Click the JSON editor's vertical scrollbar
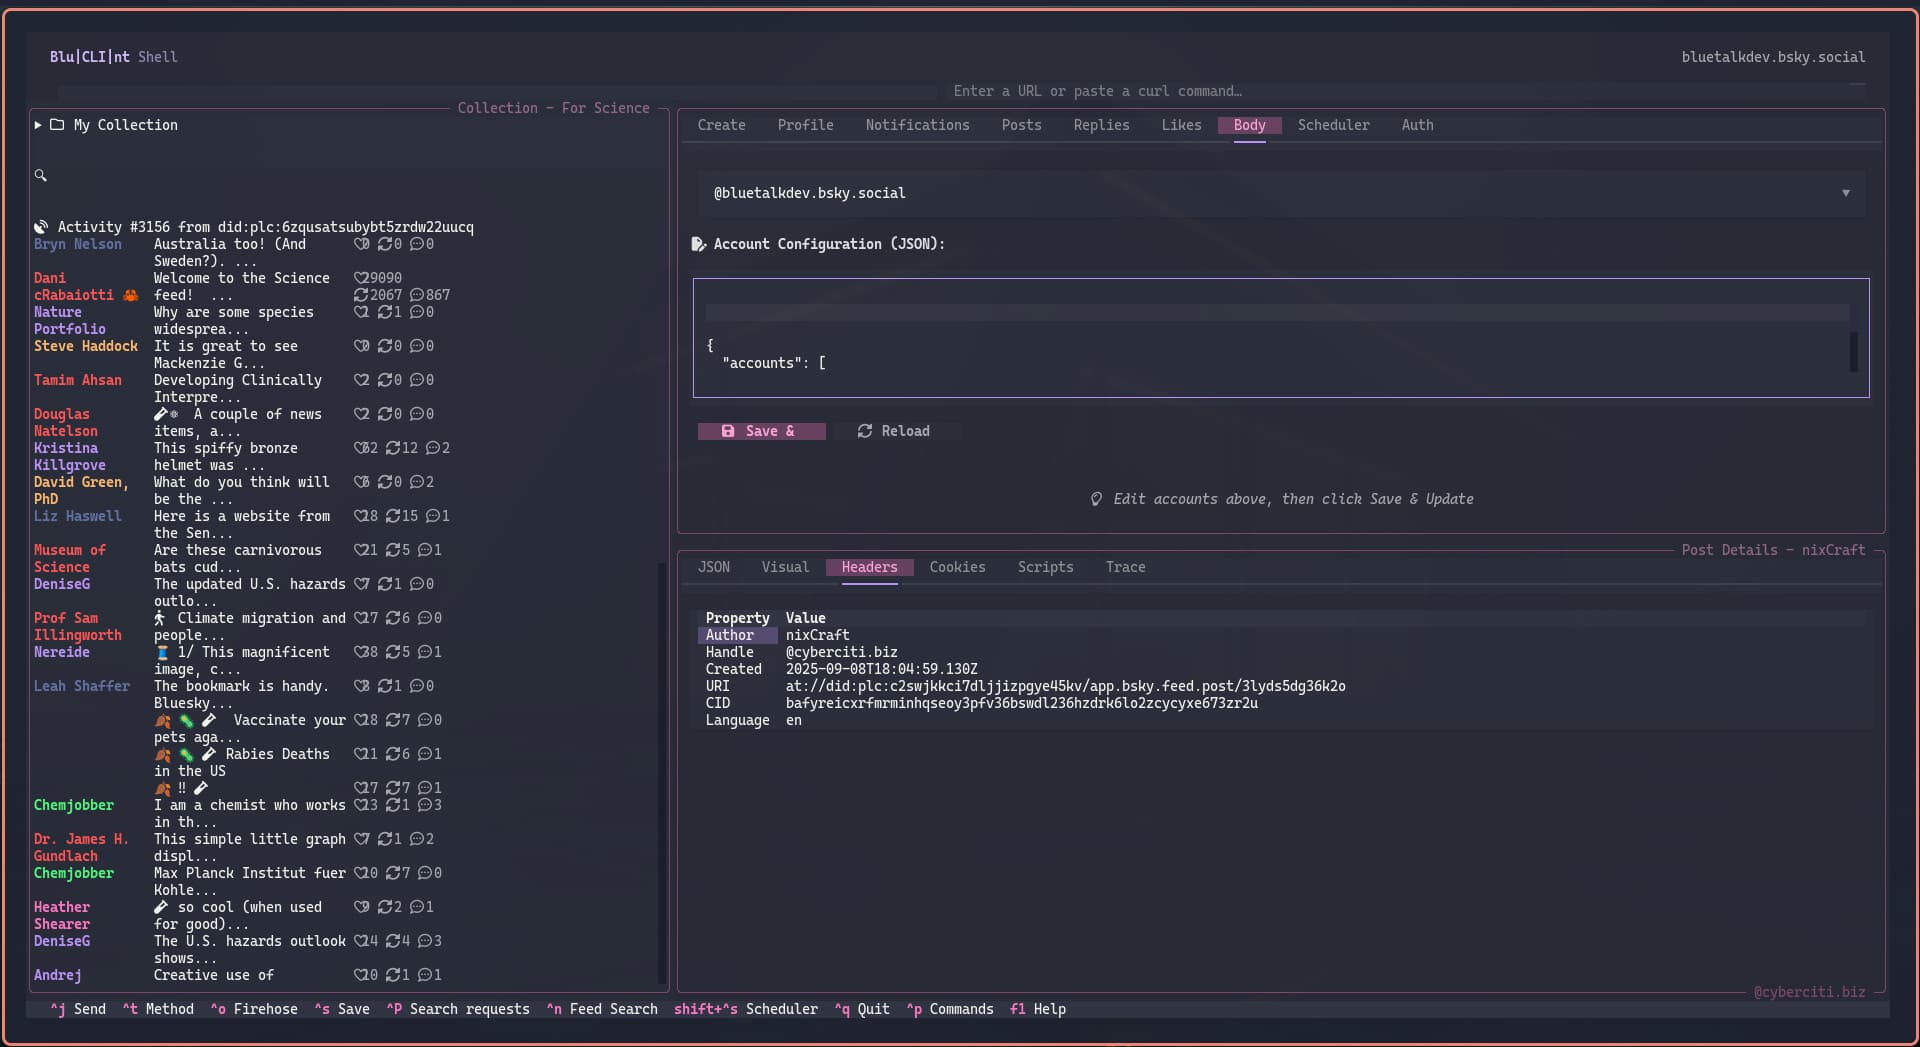1920x1047 pixels. point(1853,351)
